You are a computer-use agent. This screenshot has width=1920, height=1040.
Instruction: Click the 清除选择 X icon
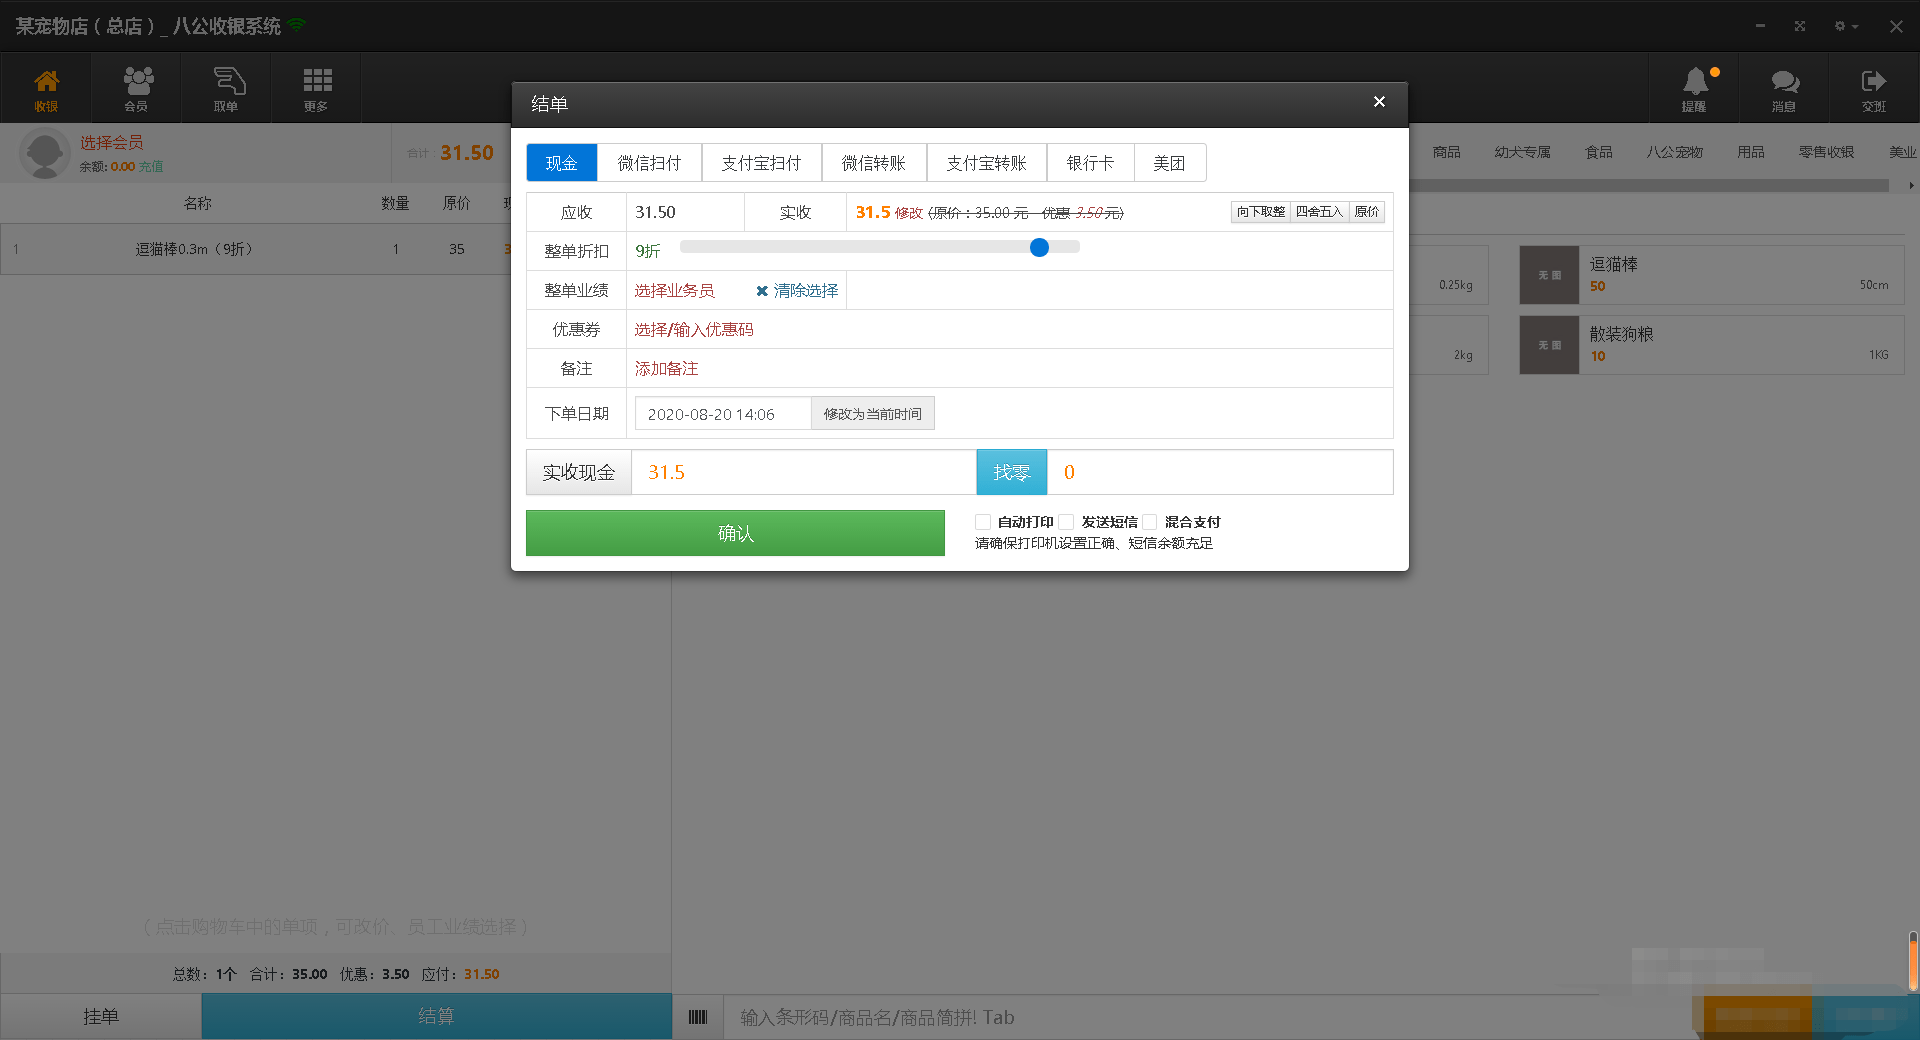pyautogui.click(x=762, y=291)
